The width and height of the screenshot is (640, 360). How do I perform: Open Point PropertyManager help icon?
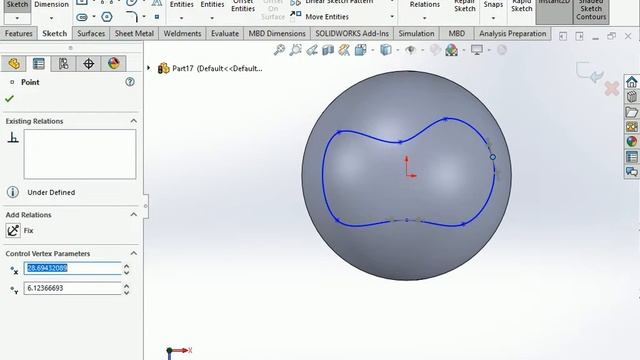pyautogui.click(x=130, y=82)
